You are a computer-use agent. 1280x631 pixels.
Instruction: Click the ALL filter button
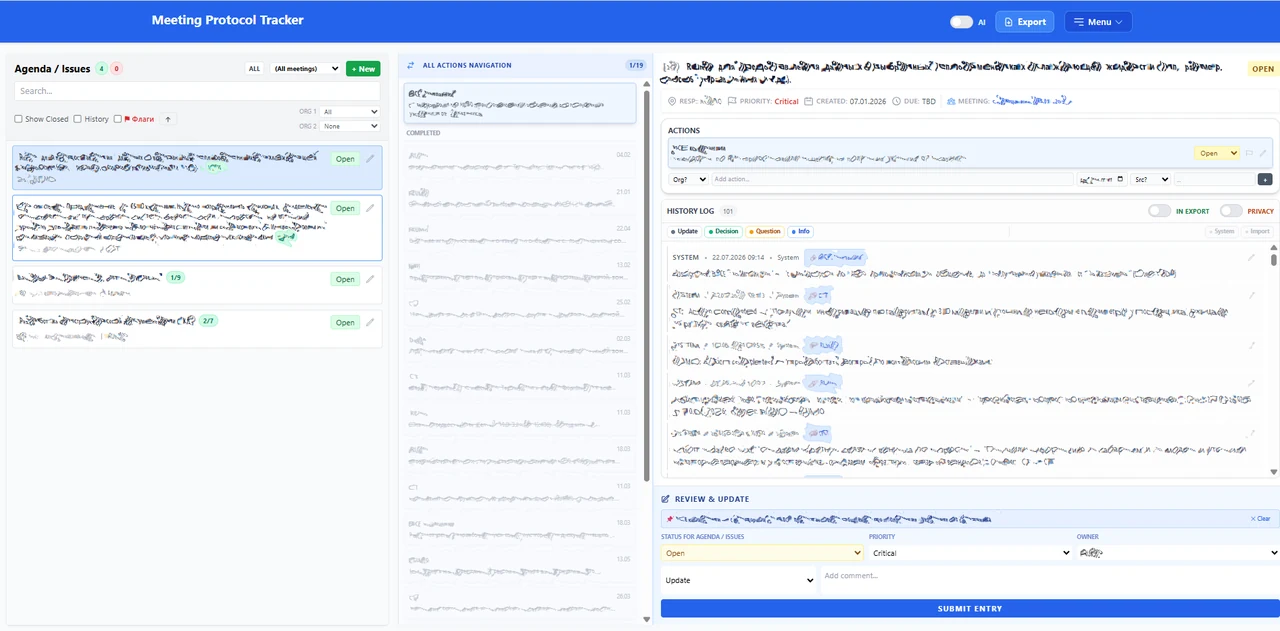pyautogui.click(x=255, y=69)
